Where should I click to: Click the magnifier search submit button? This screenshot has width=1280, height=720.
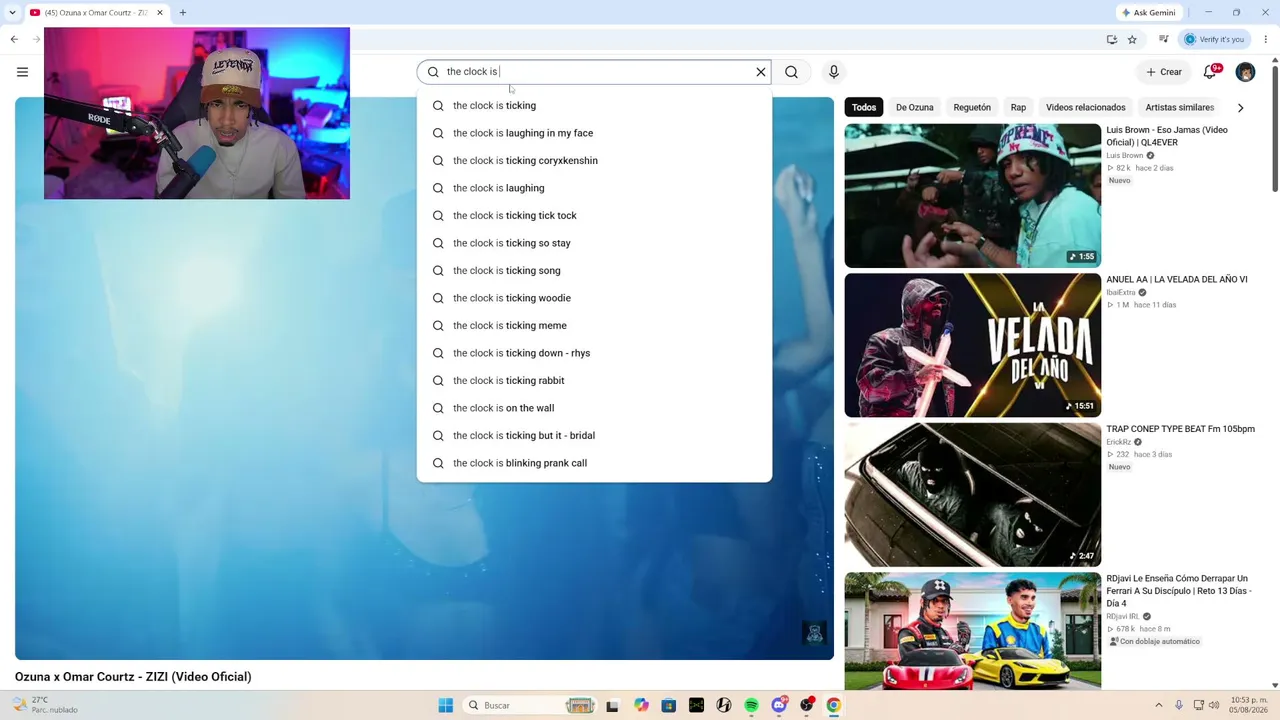click(791, 72)
